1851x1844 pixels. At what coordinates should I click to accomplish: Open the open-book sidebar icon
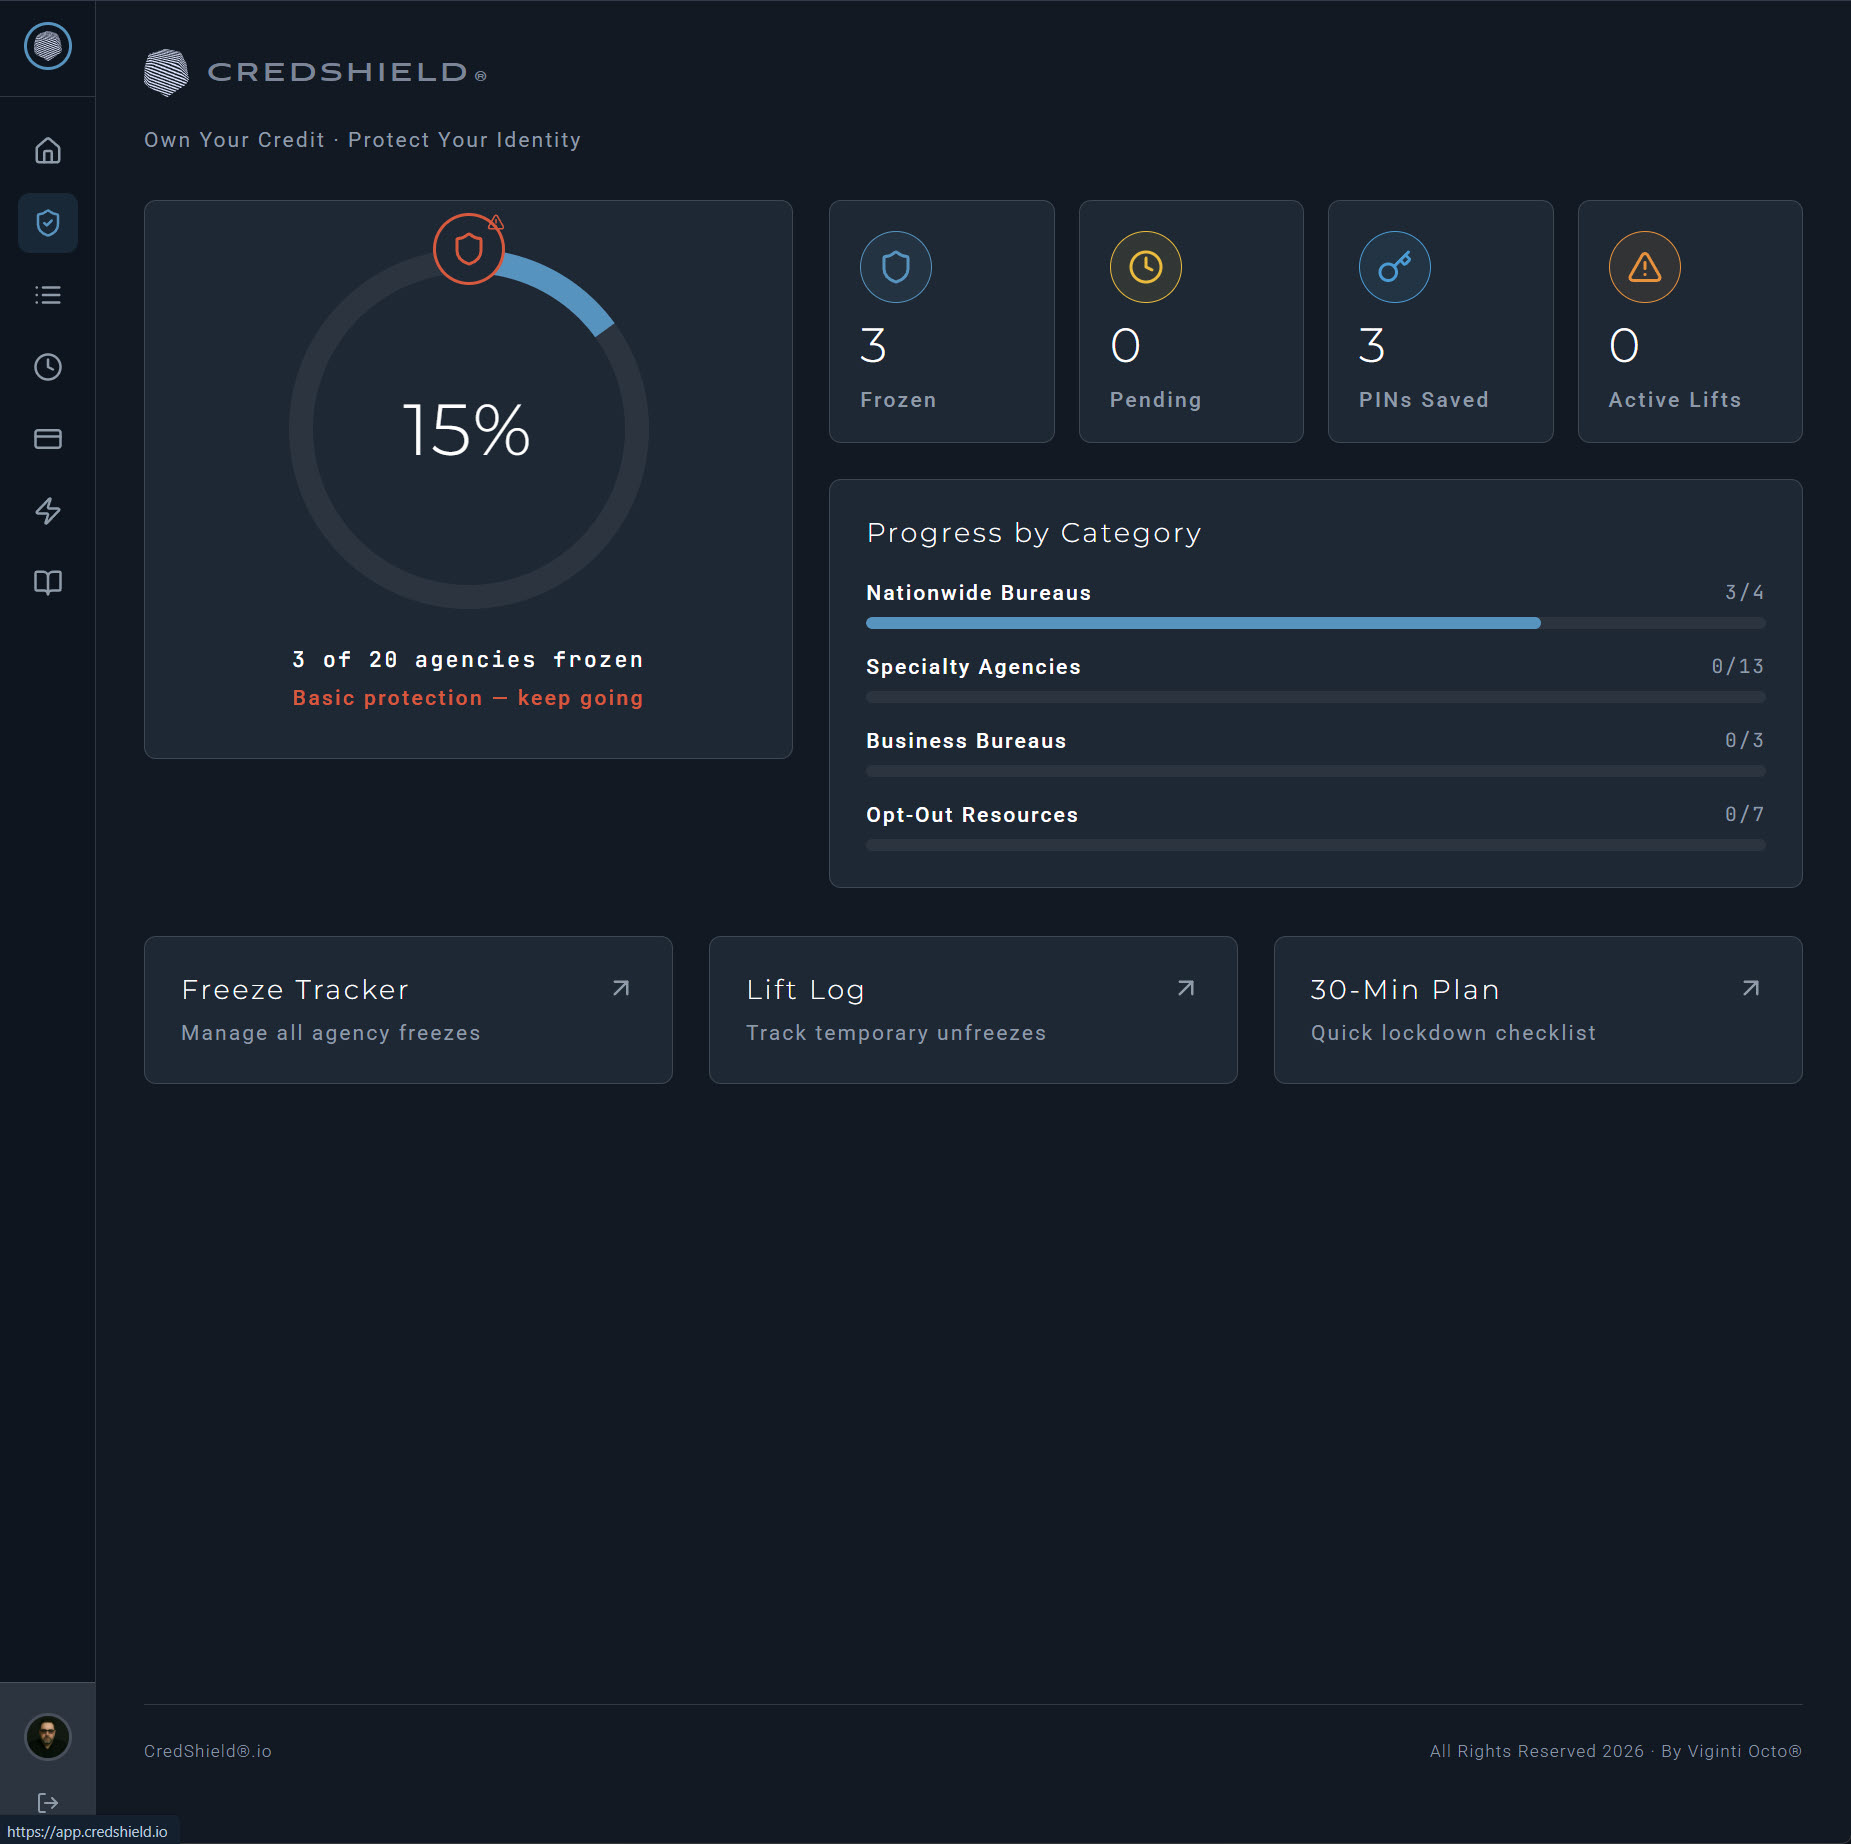click(48, 583)
